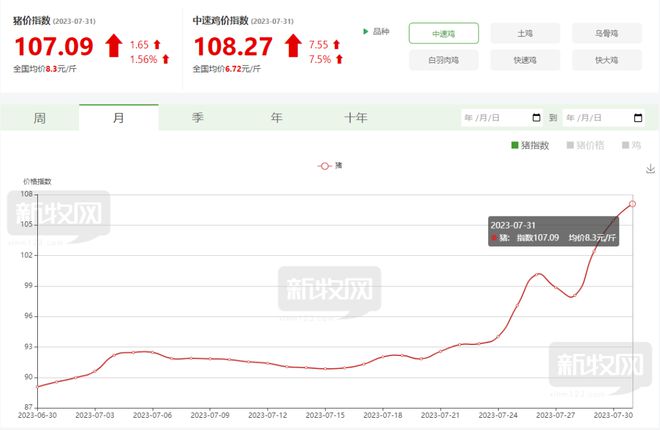Viewport: 660px width, 430px height.
Task: Click the 猪 legend marker above chart
Action: pos(325,165)
